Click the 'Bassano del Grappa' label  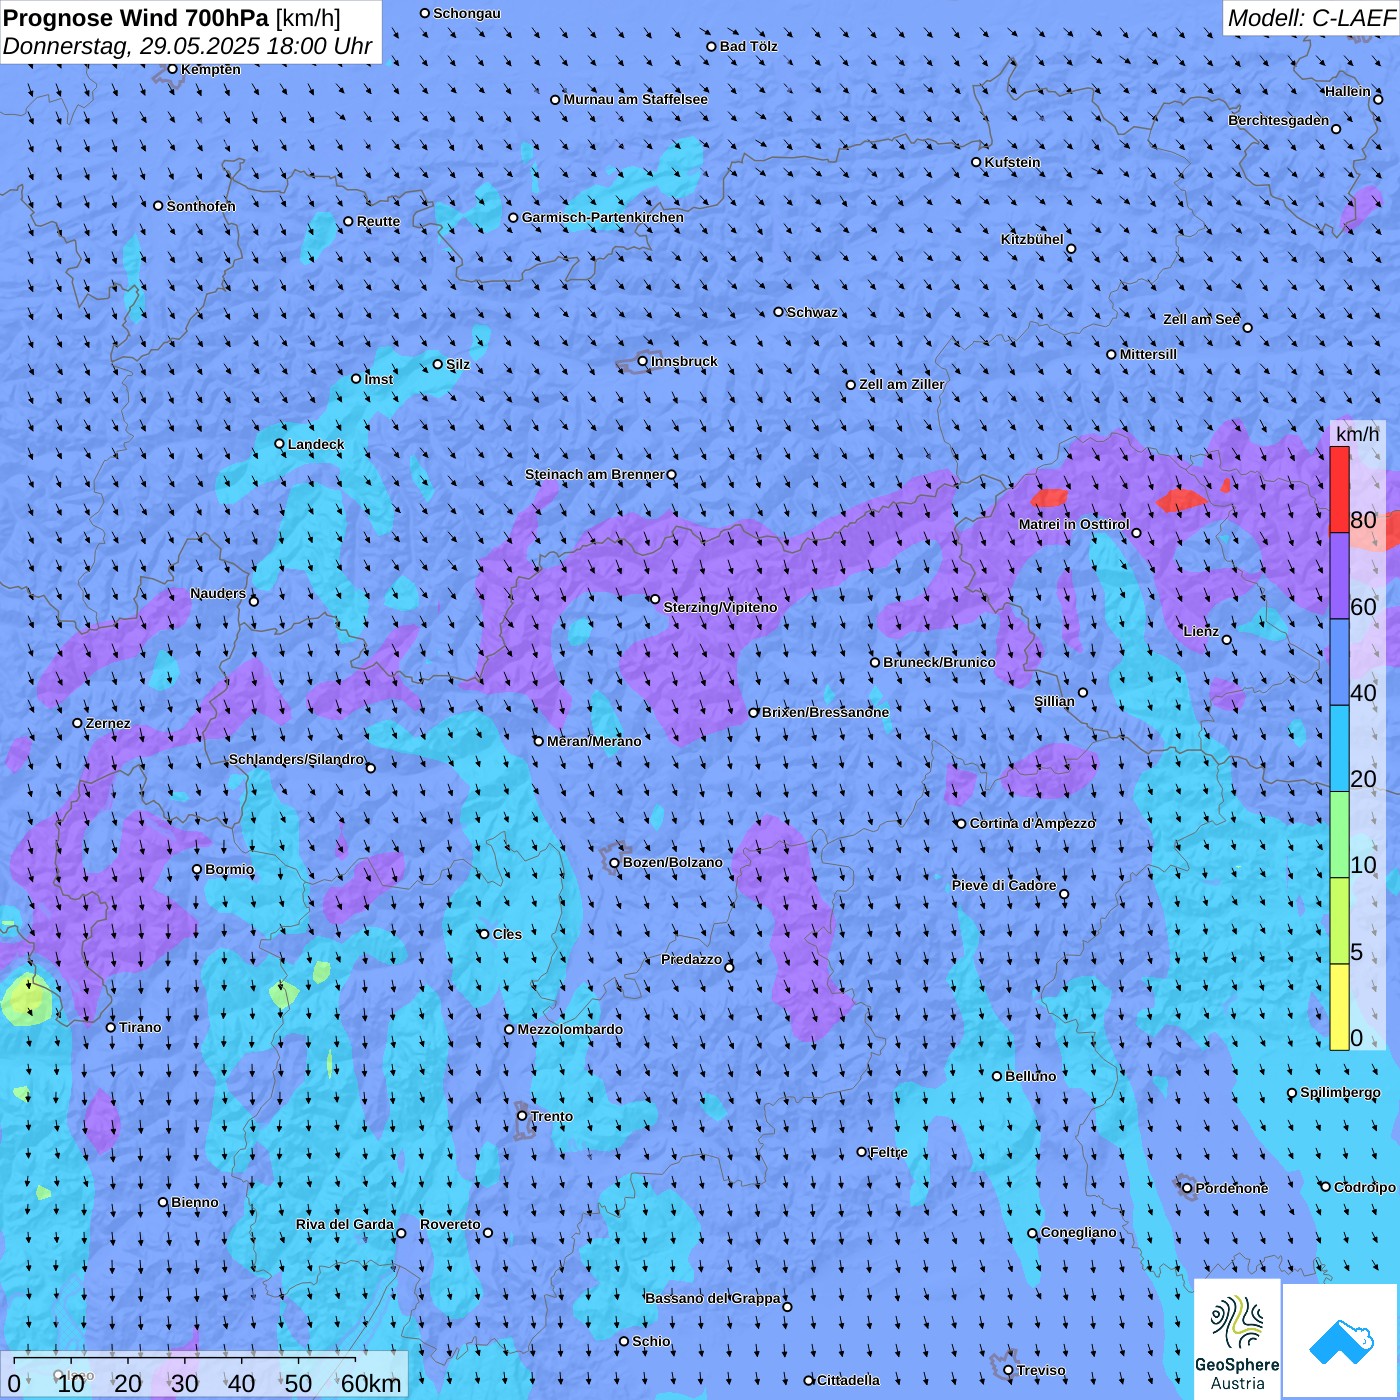713,1299
